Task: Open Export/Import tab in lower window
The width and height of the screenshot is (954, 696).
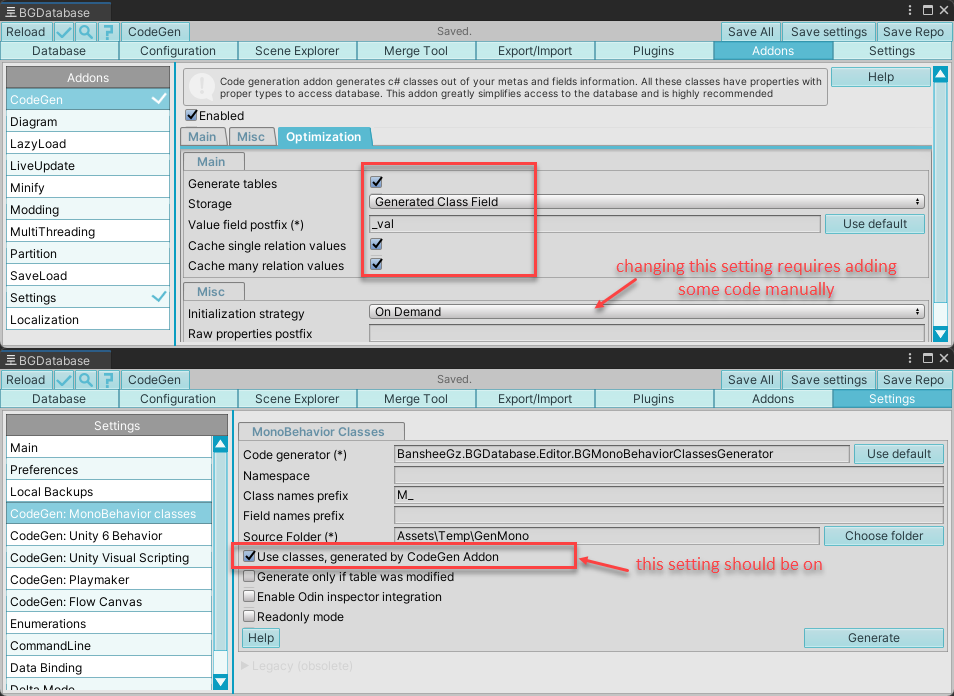Action: pos(535,399)
